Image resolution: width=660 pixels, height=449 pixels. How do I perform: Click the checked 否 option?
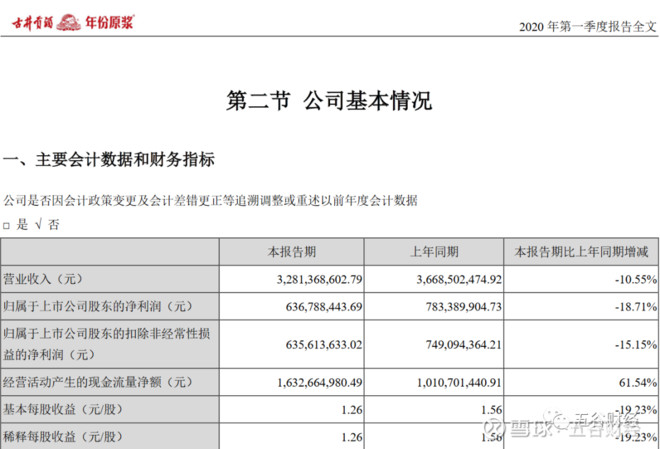[47, 225]
